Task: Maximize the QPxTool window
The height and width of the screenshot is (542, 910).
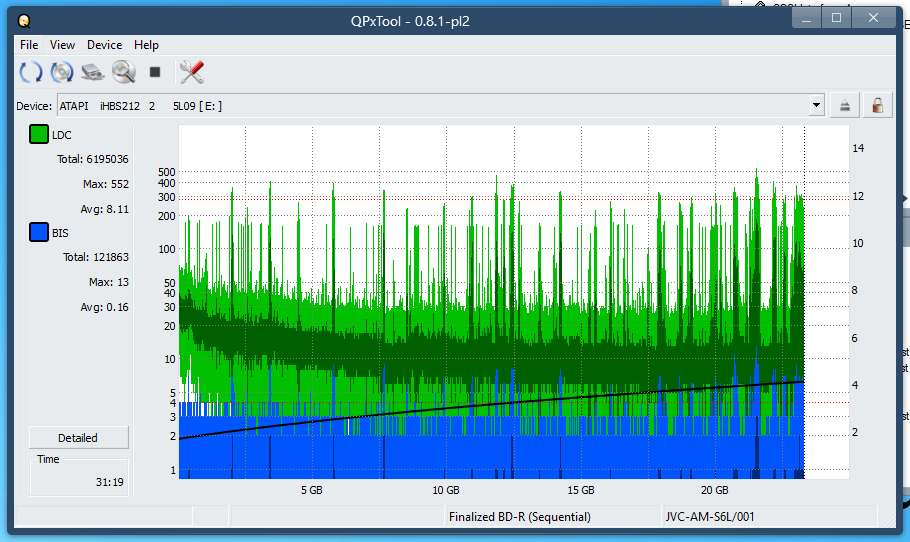Action: (837, 17)
